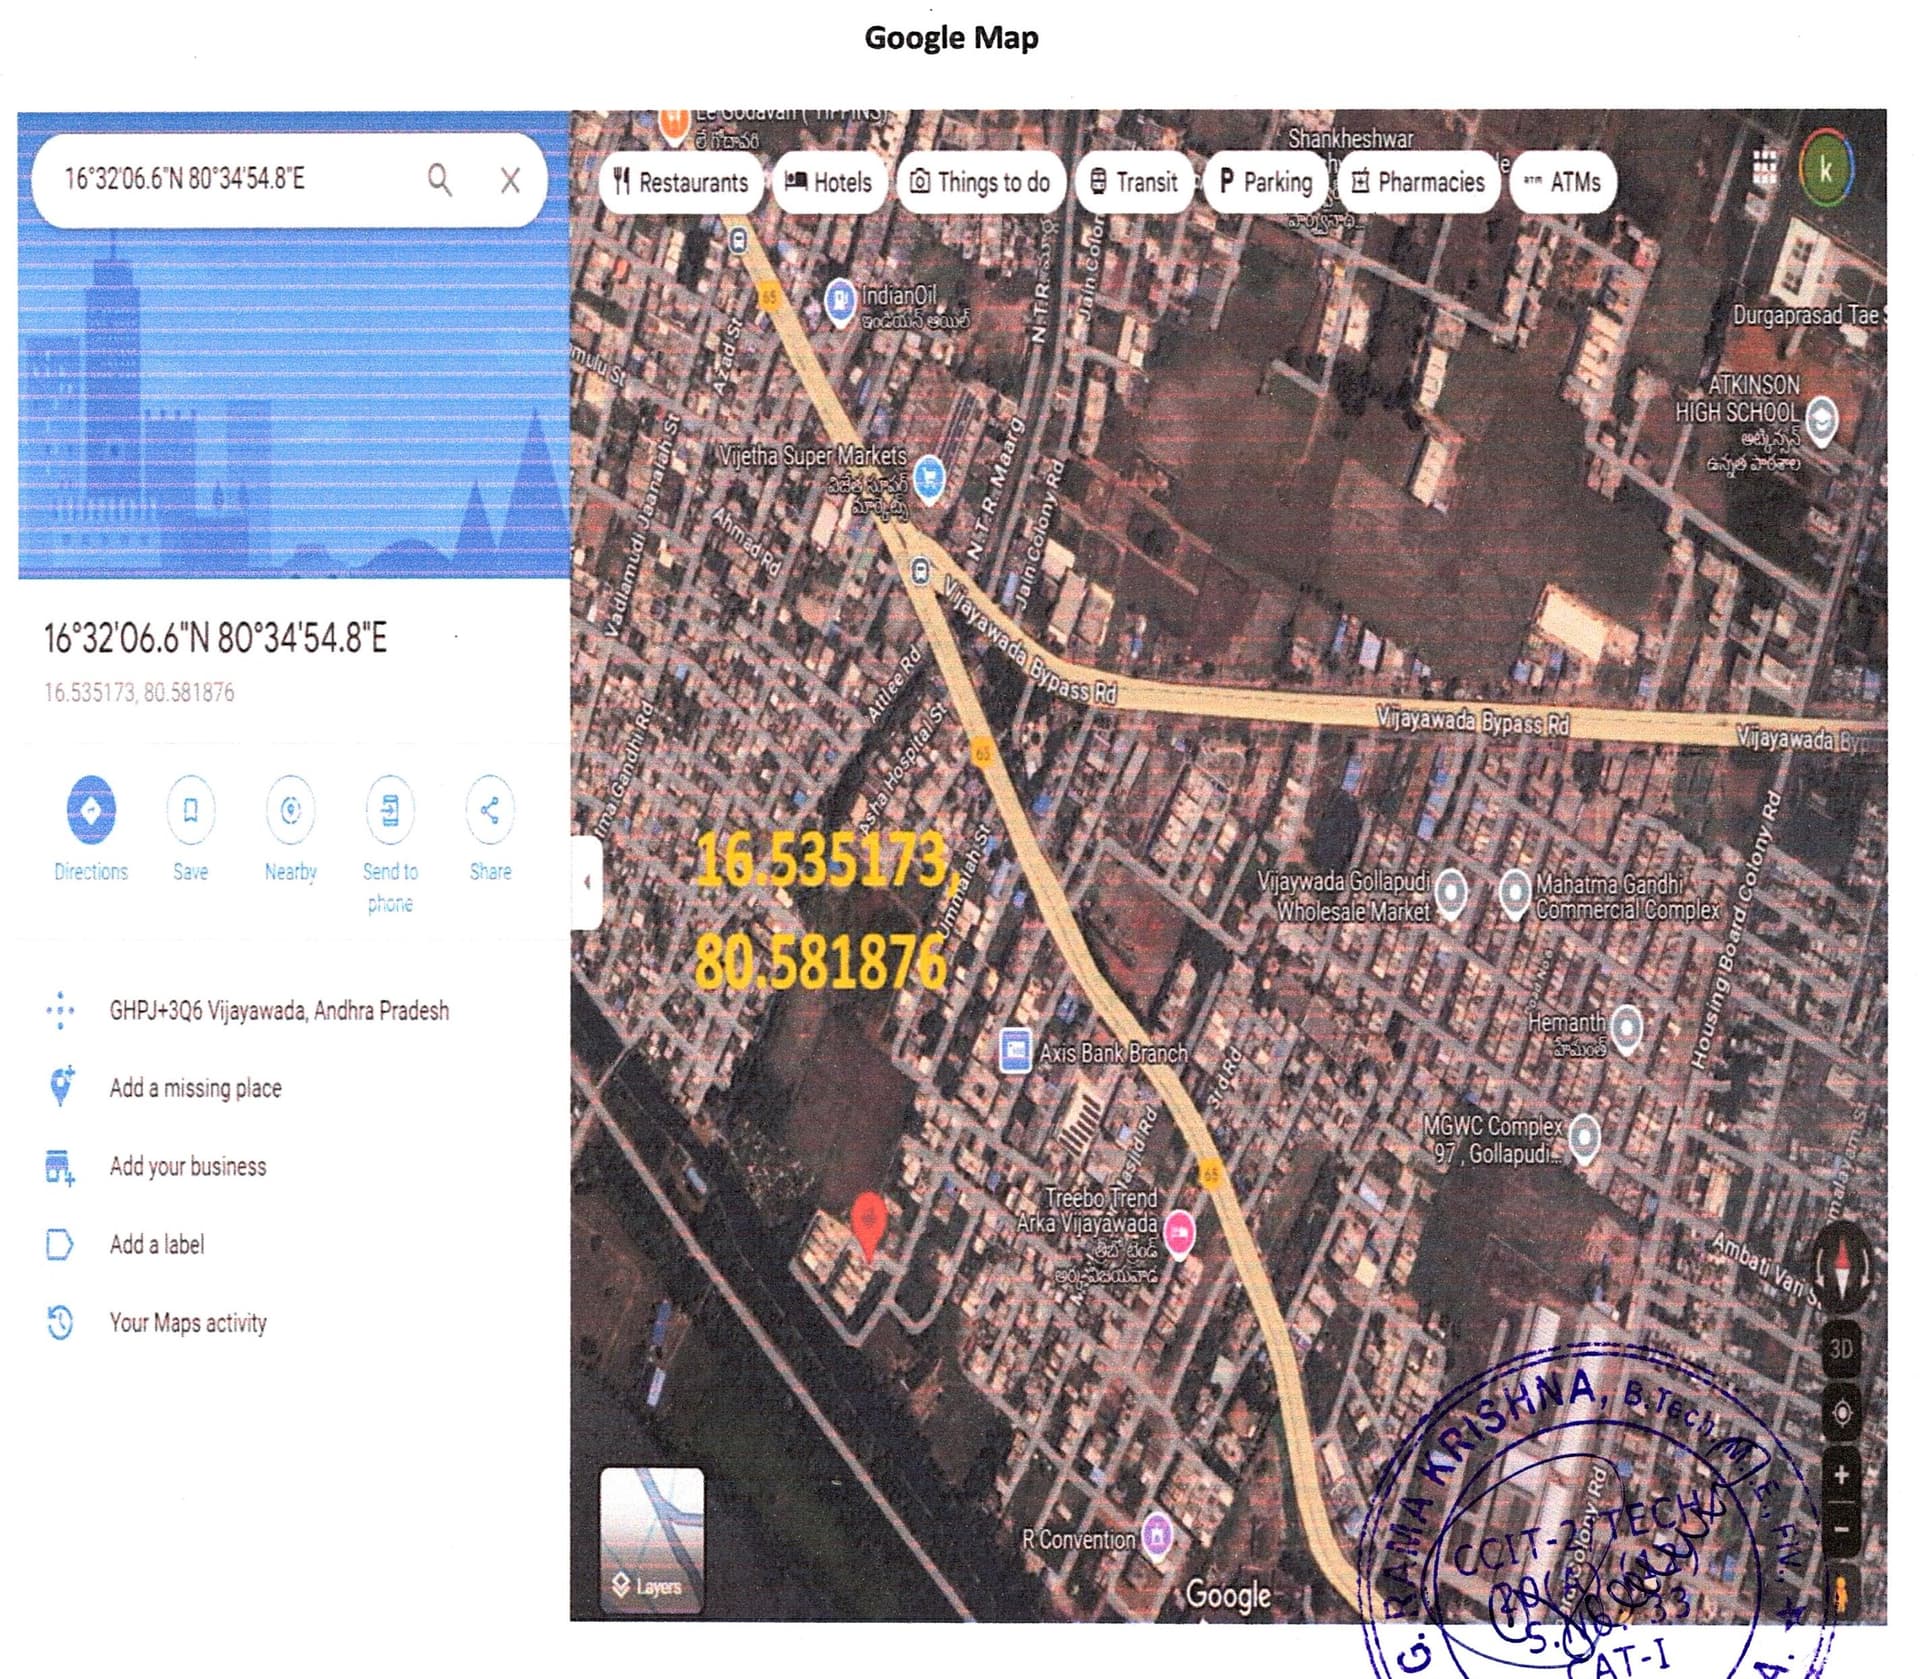Open the Vijetha Super Markets marker
This screenshot has width=1920, height=1679.
tap(930, 477)
